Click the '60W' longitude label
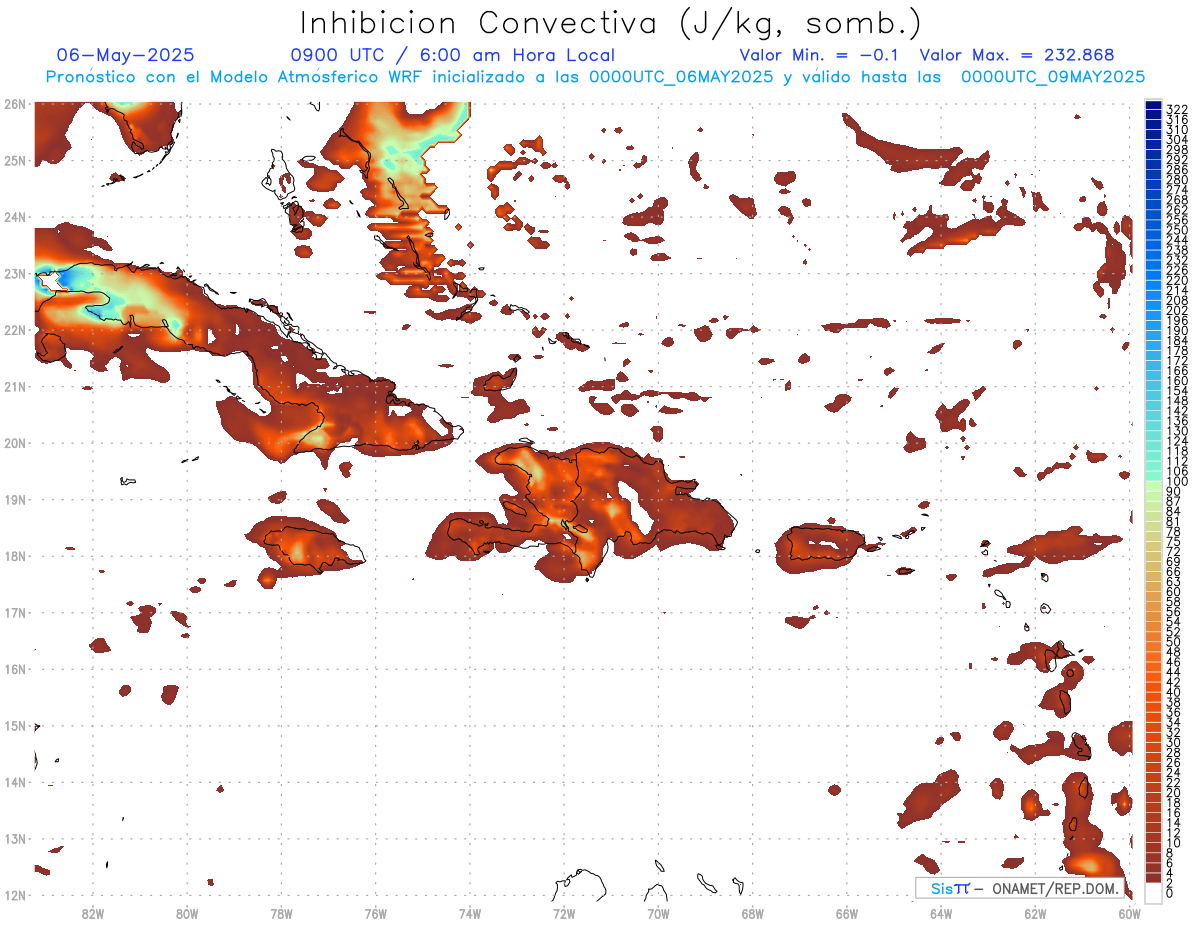Viewport: 1200px width, 927px height. tap(1130, 913)
